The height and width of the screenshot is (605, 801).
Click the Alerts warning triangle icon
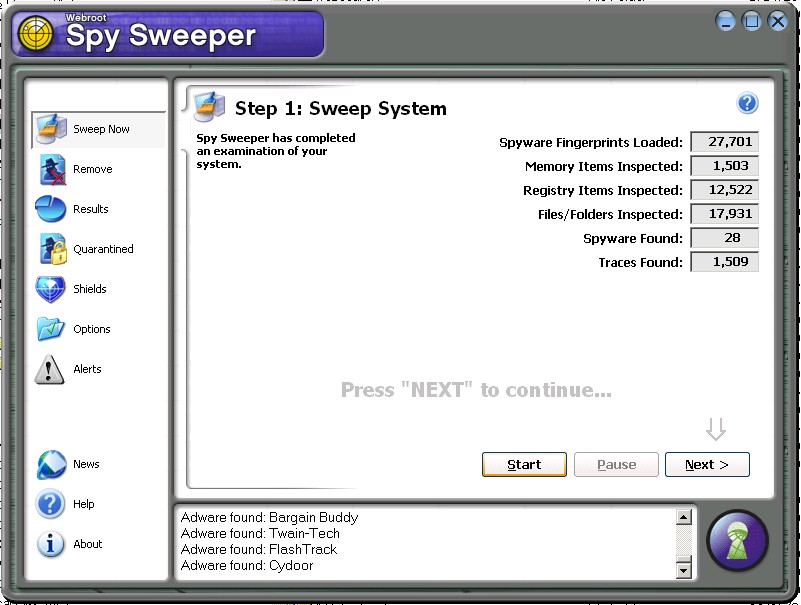(50, 369)
